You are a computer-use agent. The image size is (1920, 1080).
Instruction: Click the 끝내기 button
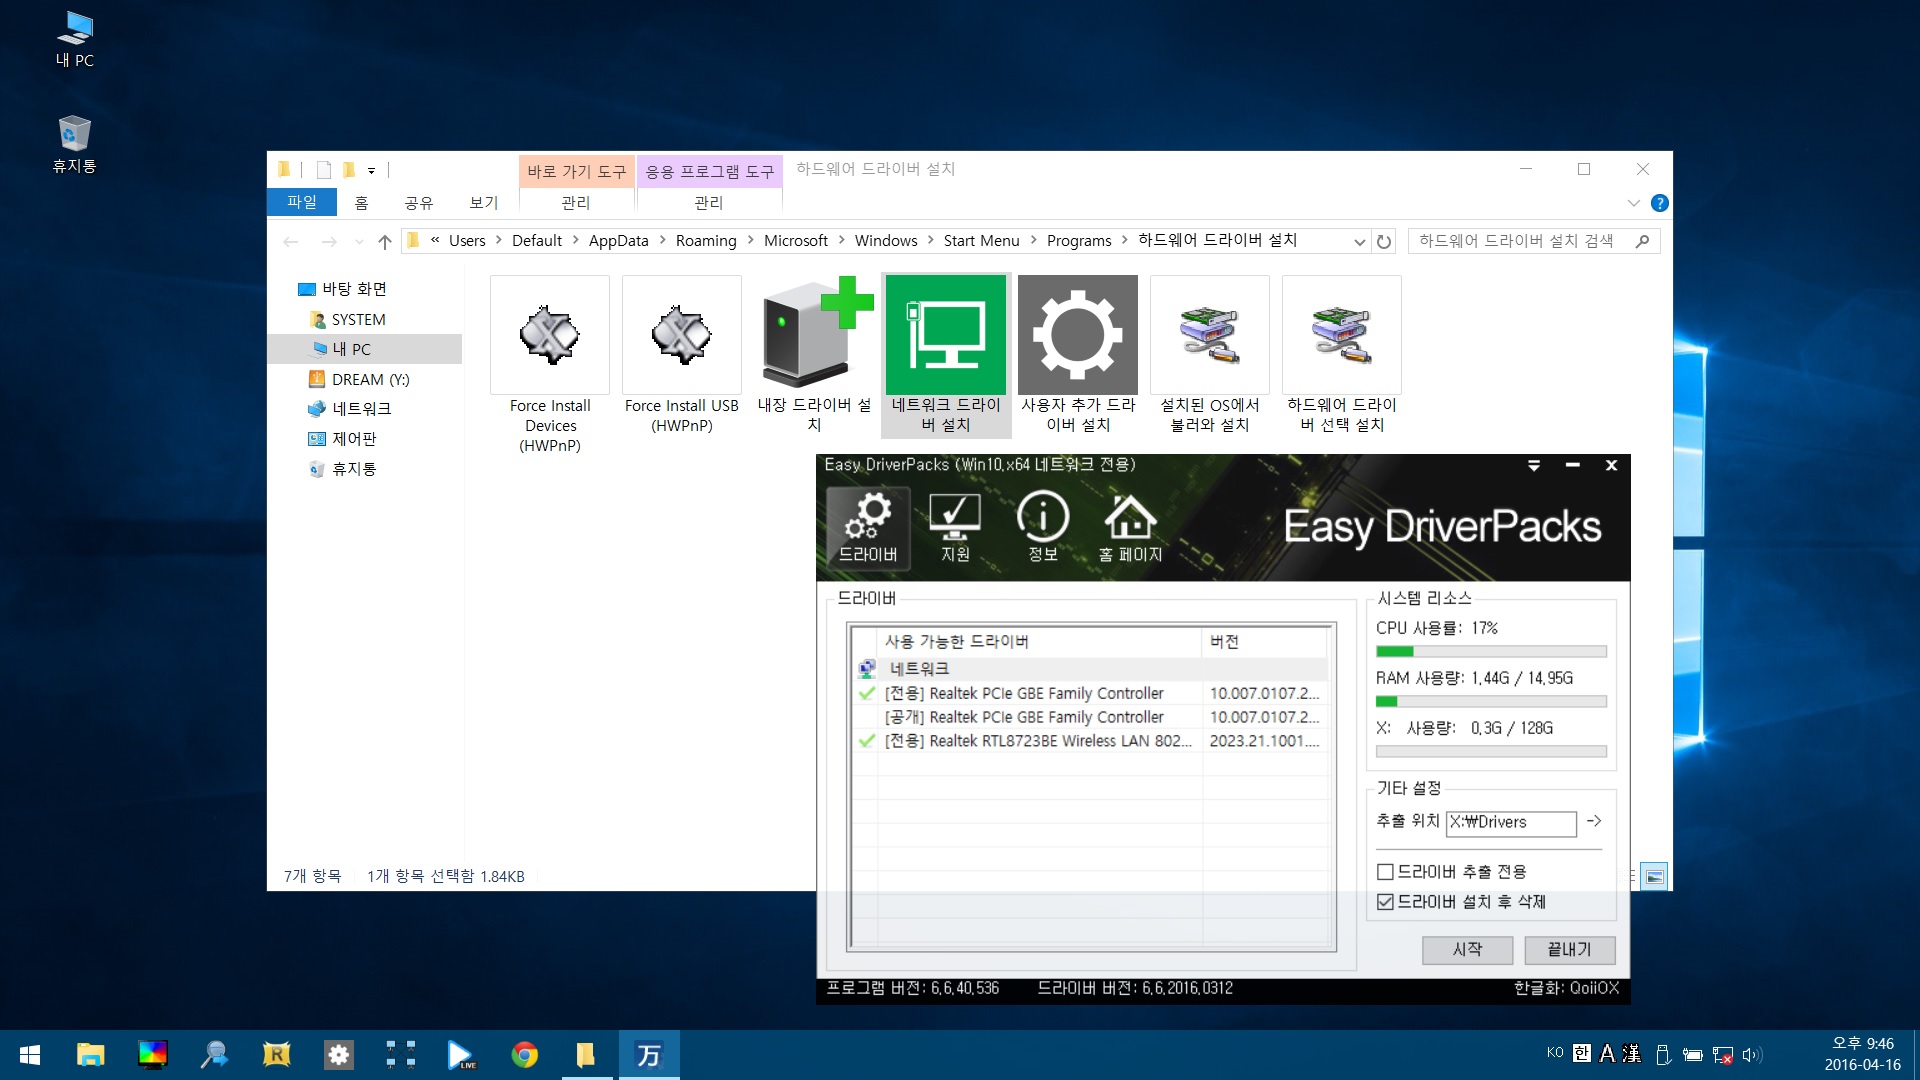(x=1569, y=949)
